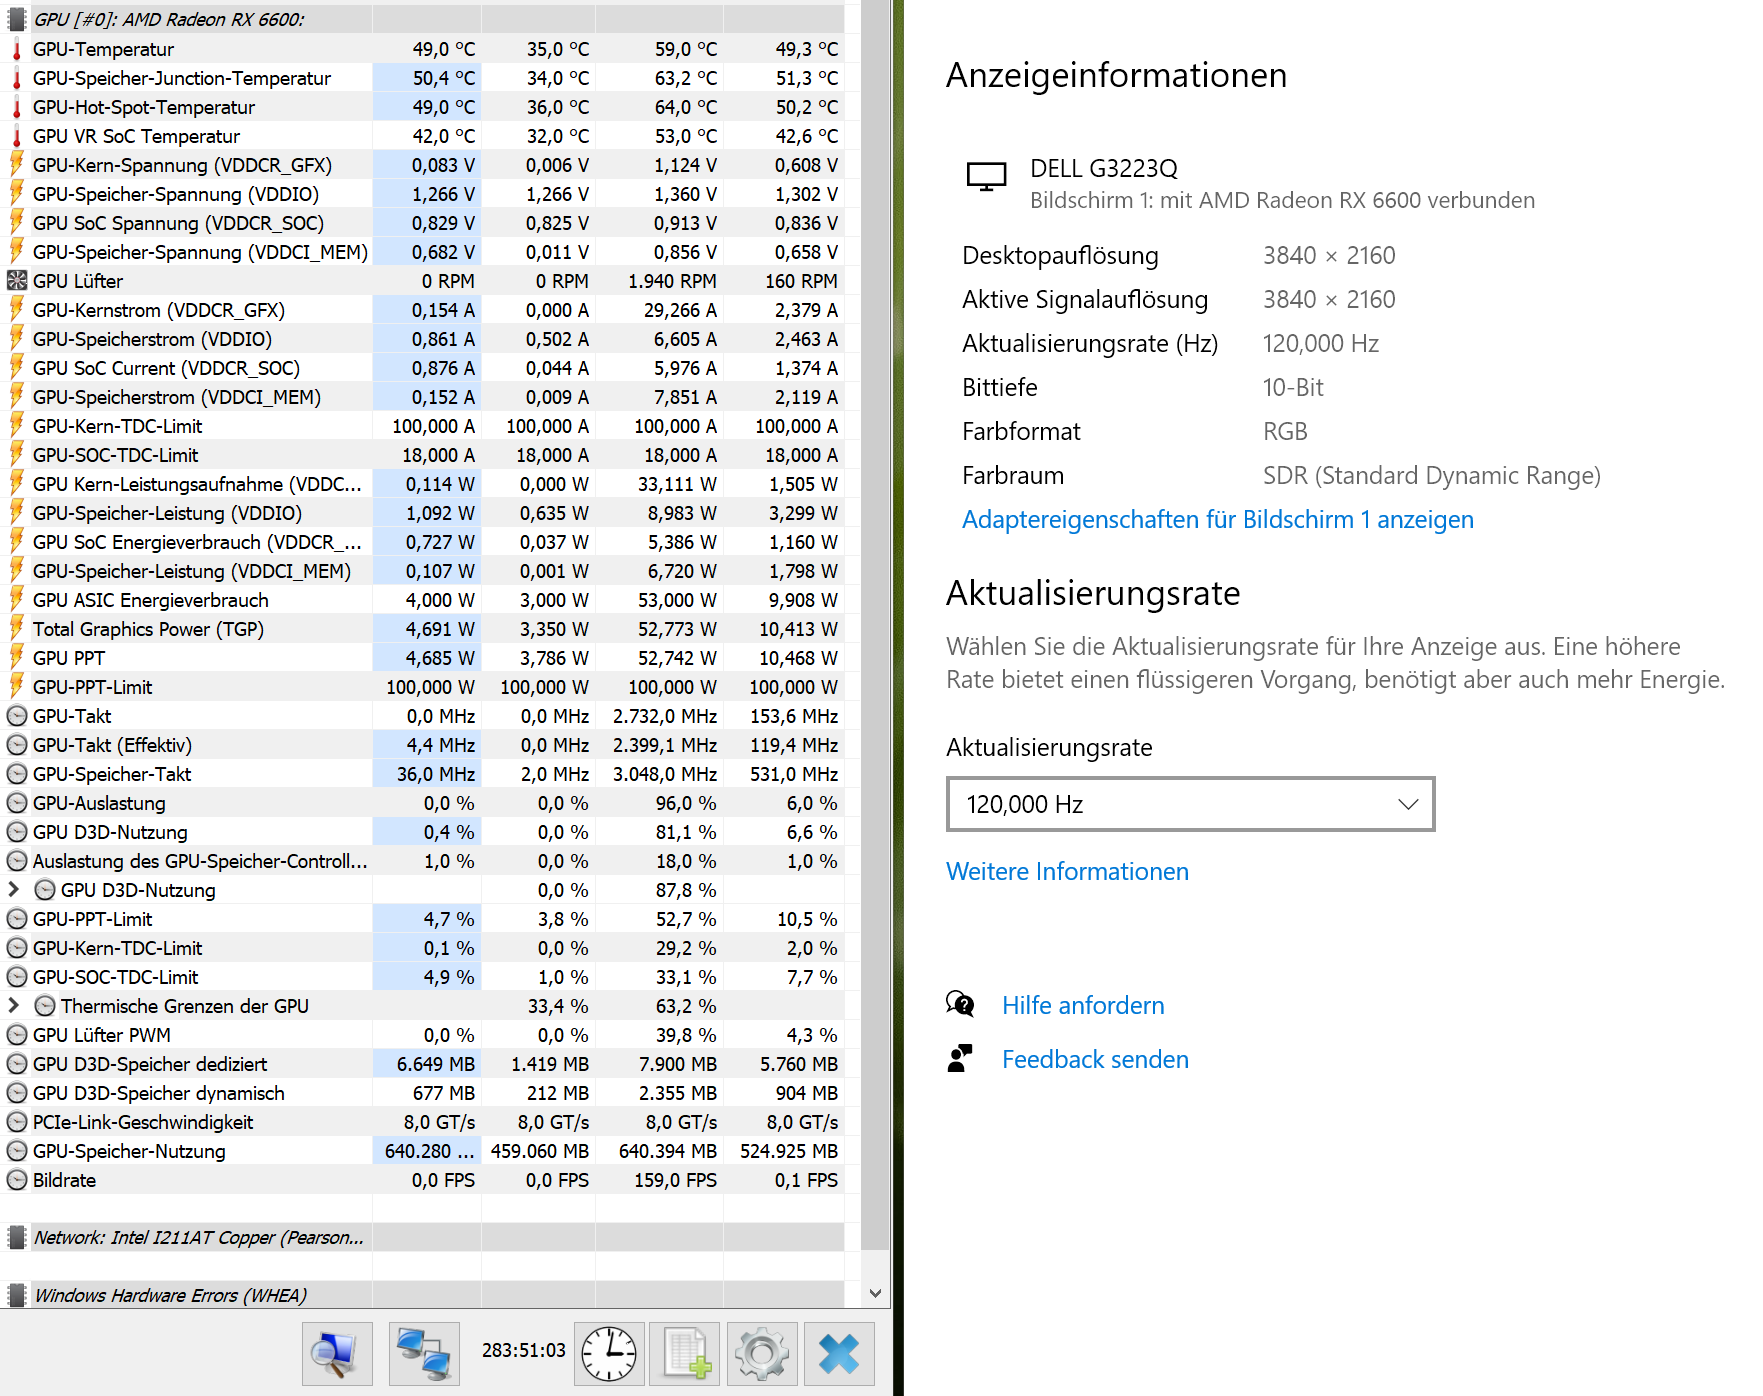
Task: Click the Hilfe anfordern link
Action: 1083,1005
